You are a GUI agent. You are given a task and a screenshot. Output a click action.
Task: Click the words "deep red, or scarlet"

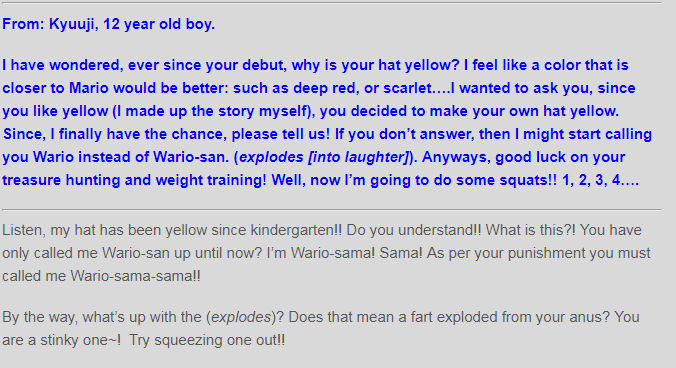point(363,88)
